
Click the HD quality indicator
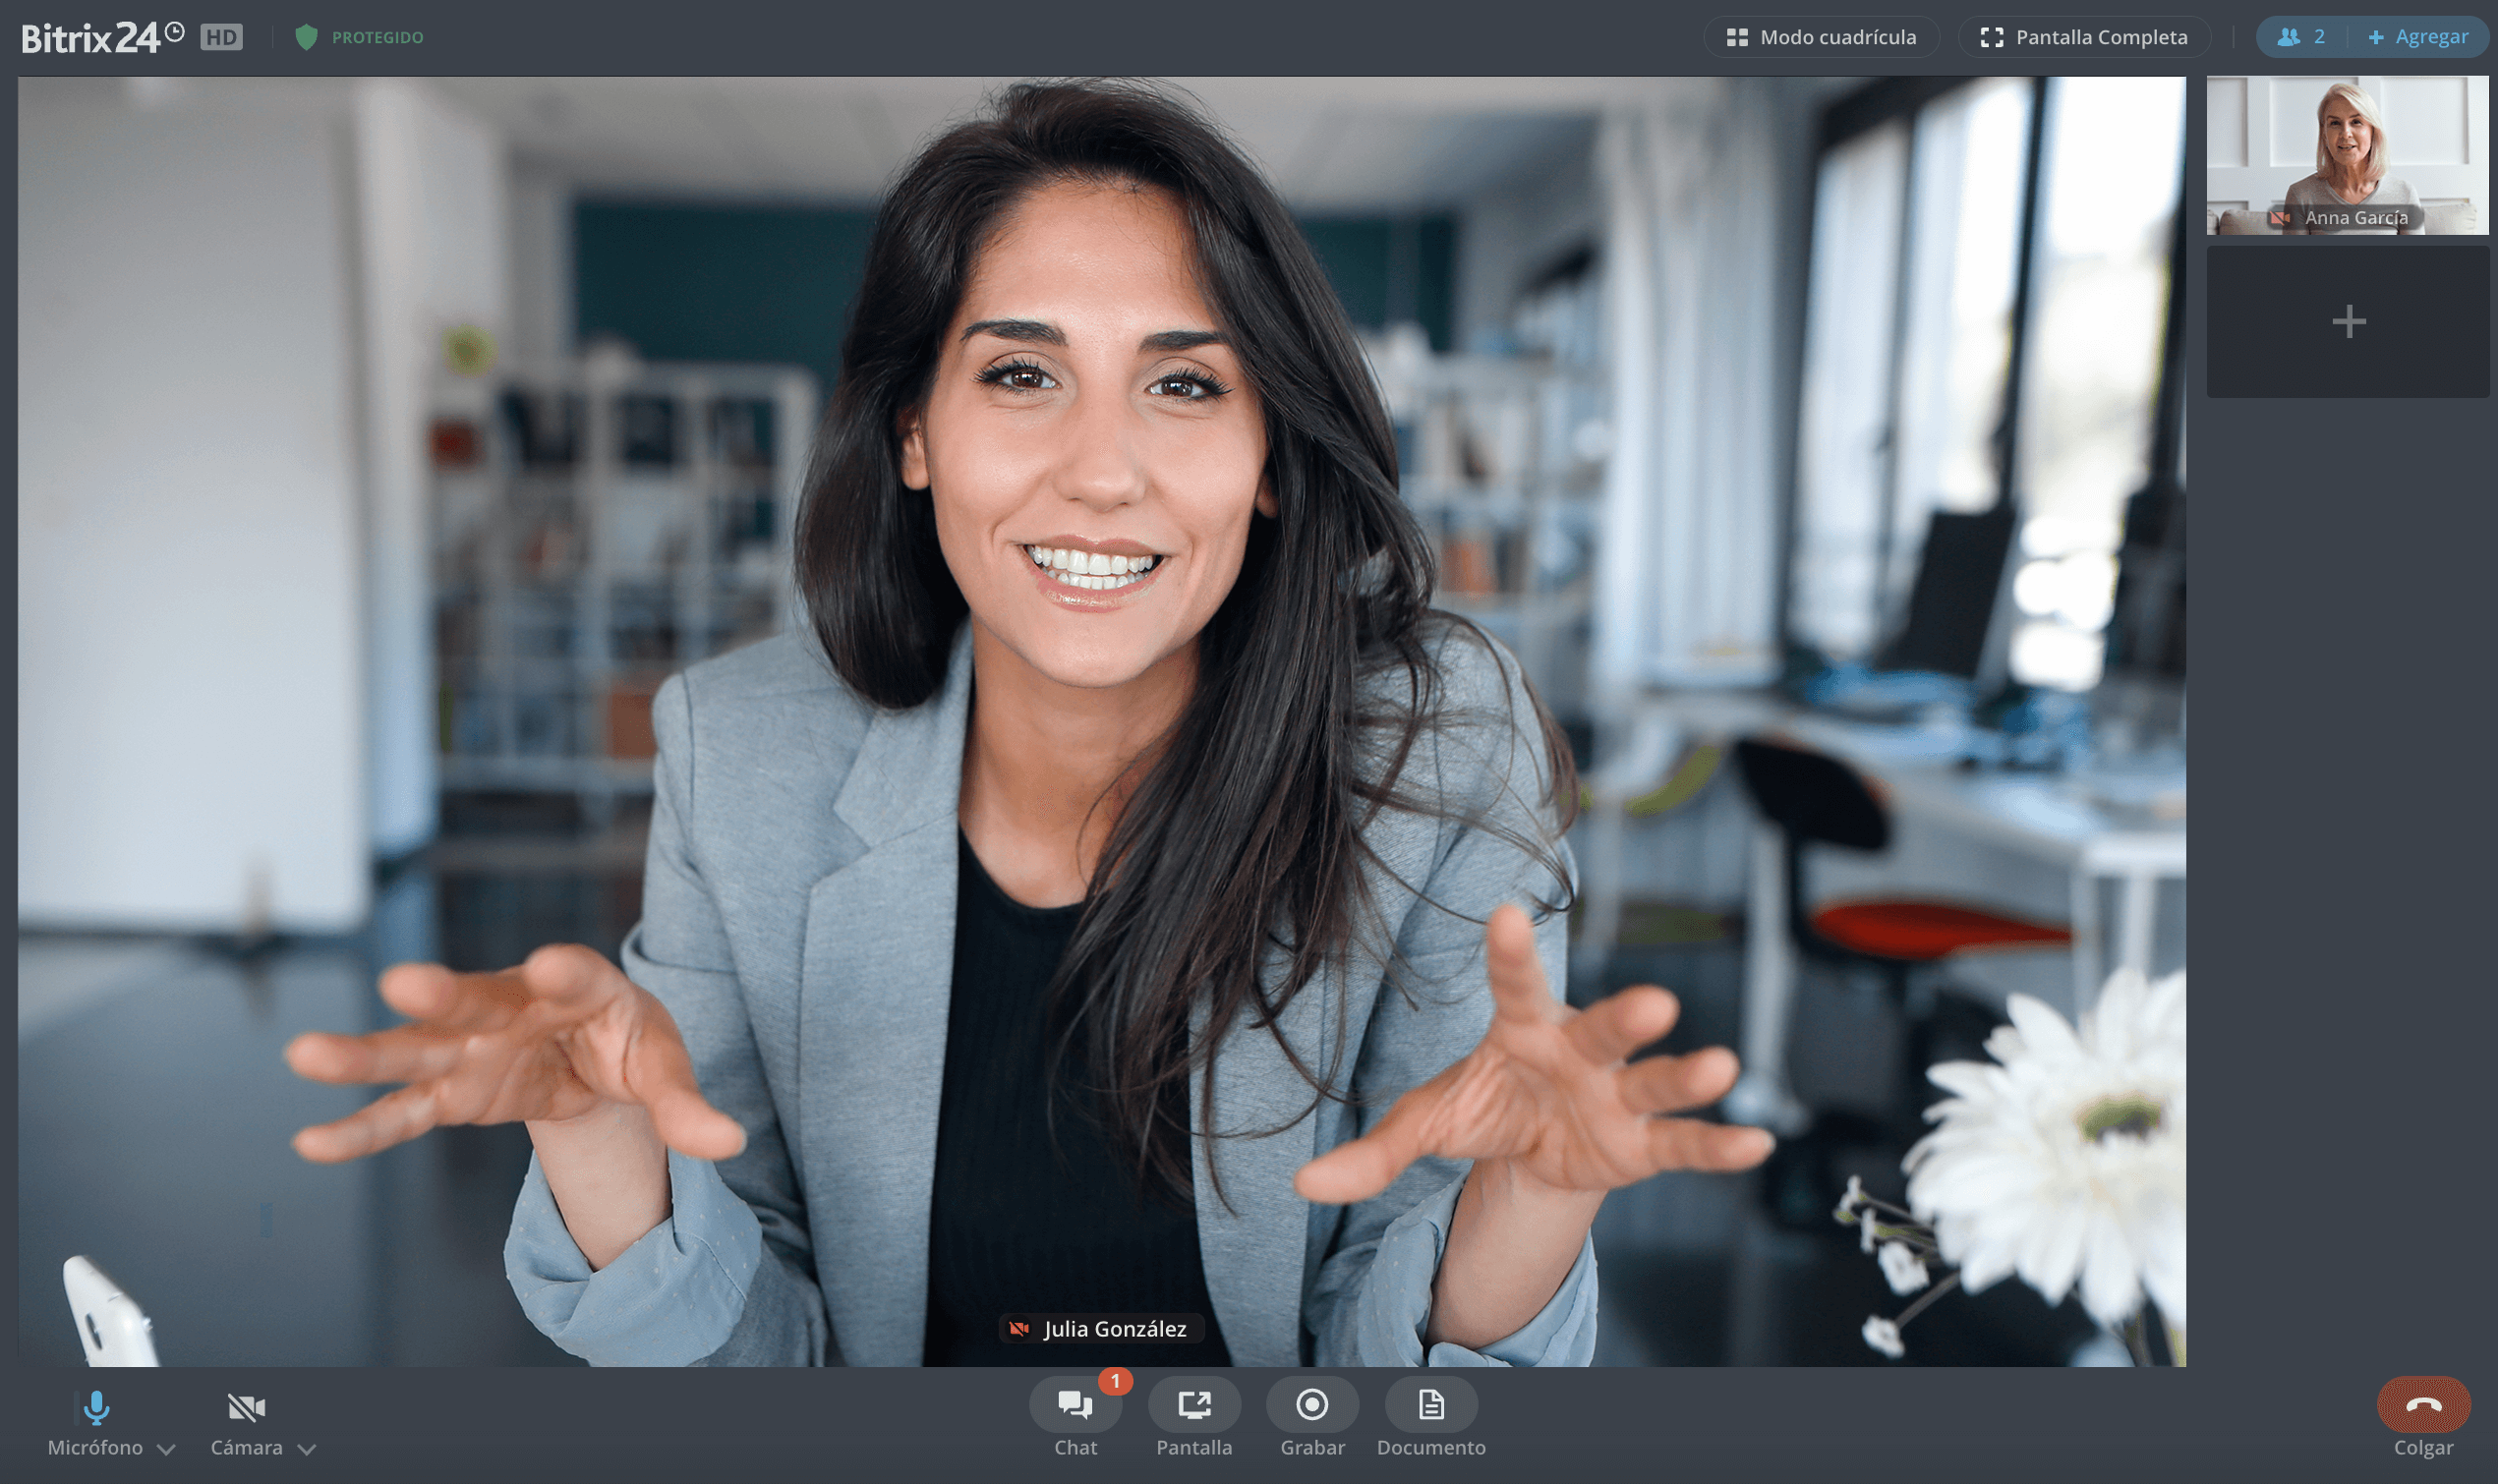(221, 38)
